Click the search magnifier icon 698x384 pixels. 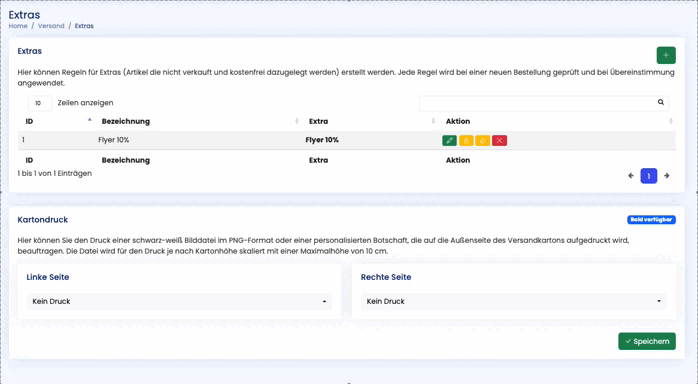pyautogui.click(x=661, y=102)
